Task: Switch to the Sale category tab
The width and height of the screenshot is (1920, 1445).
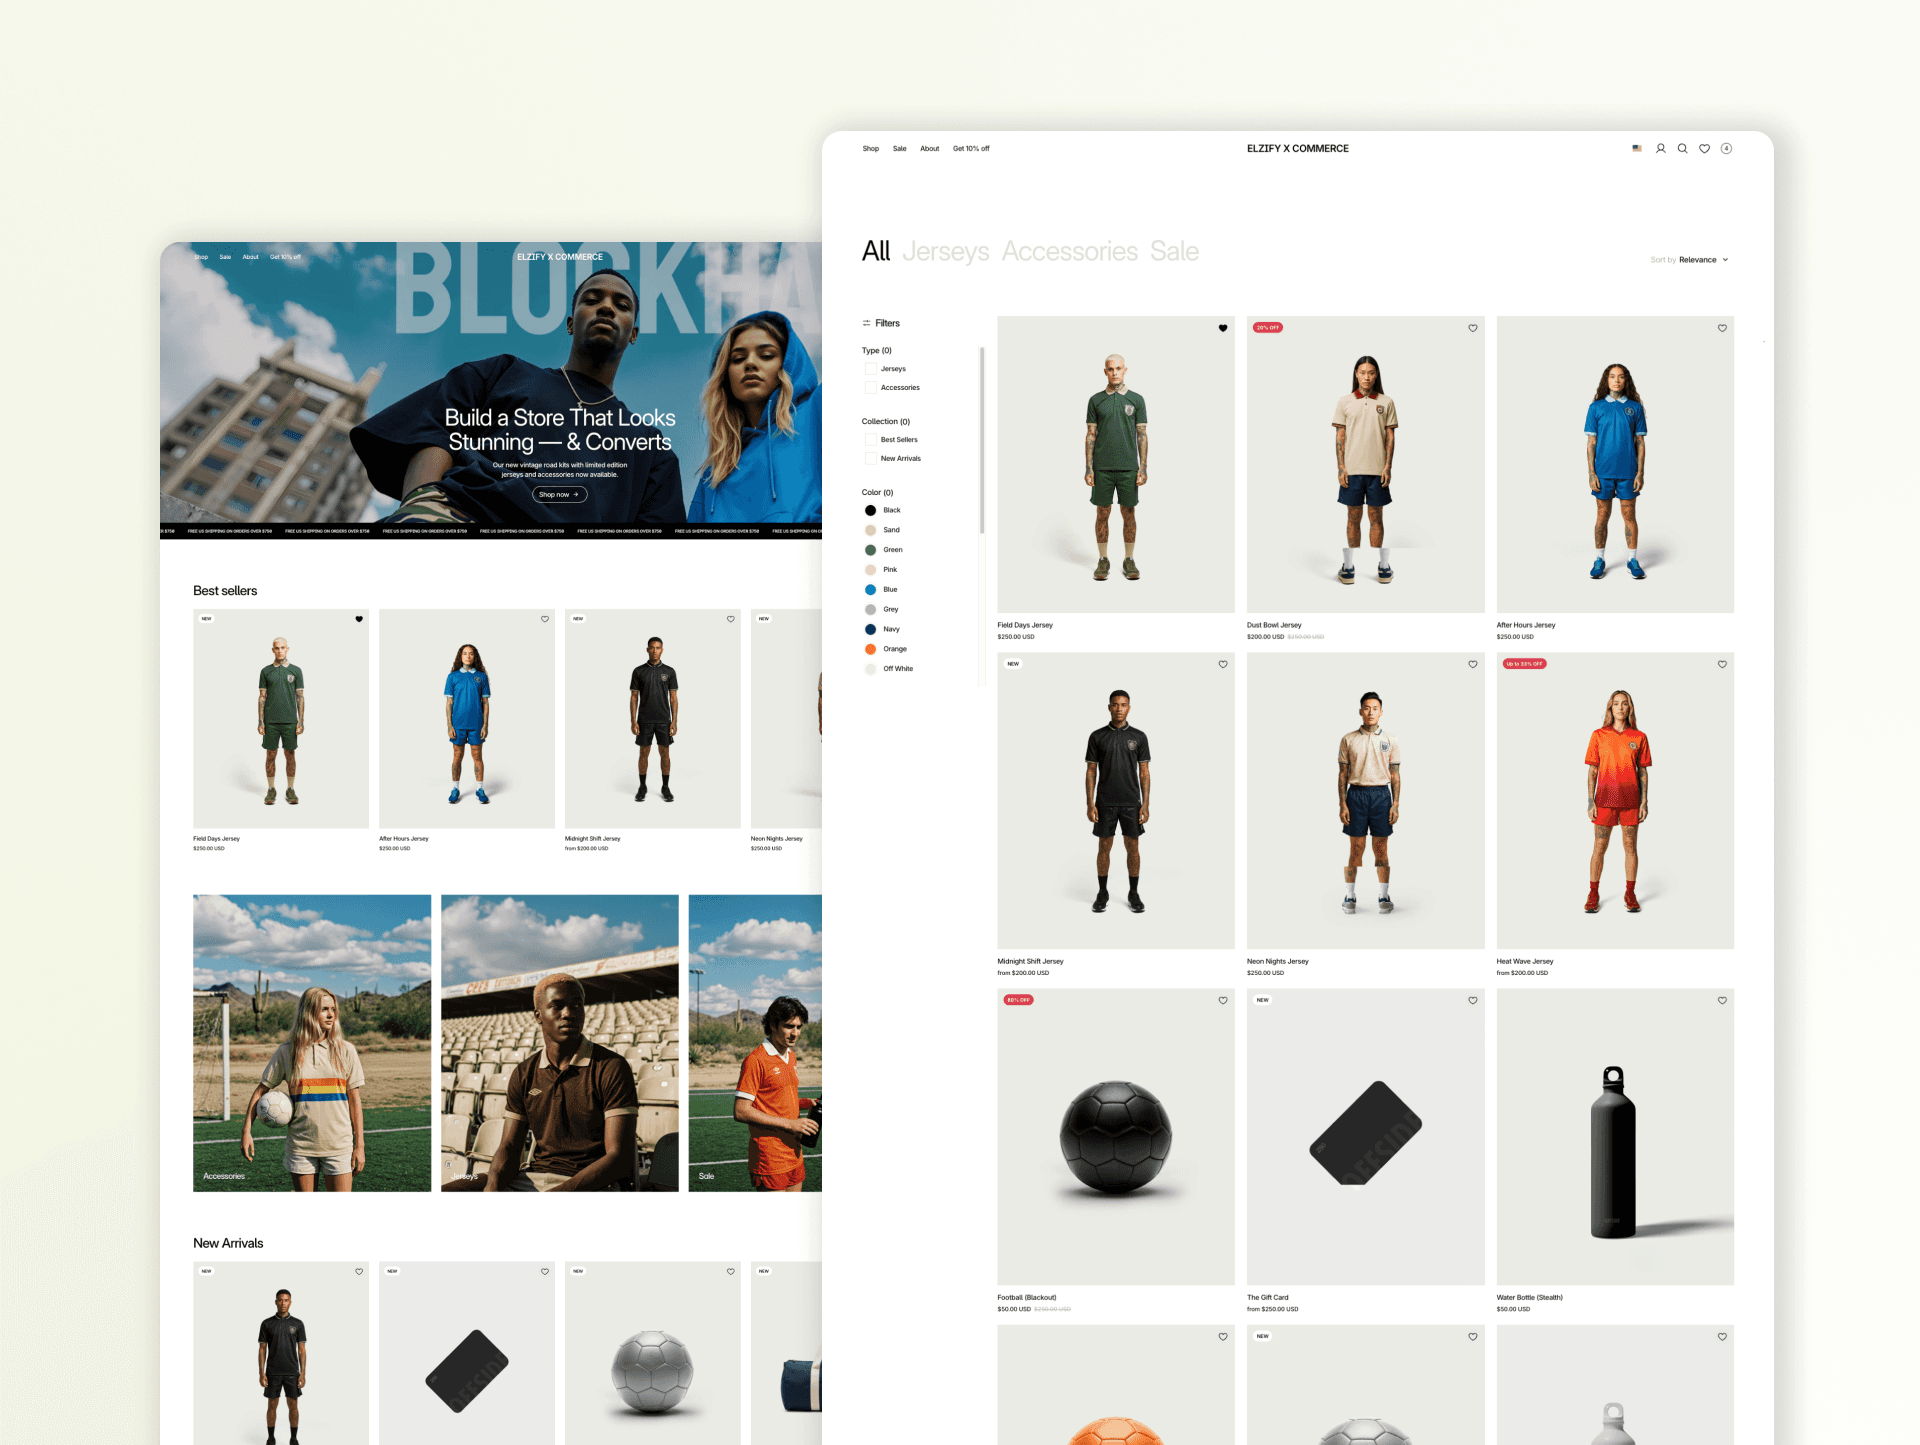Action: [1174, 251]
